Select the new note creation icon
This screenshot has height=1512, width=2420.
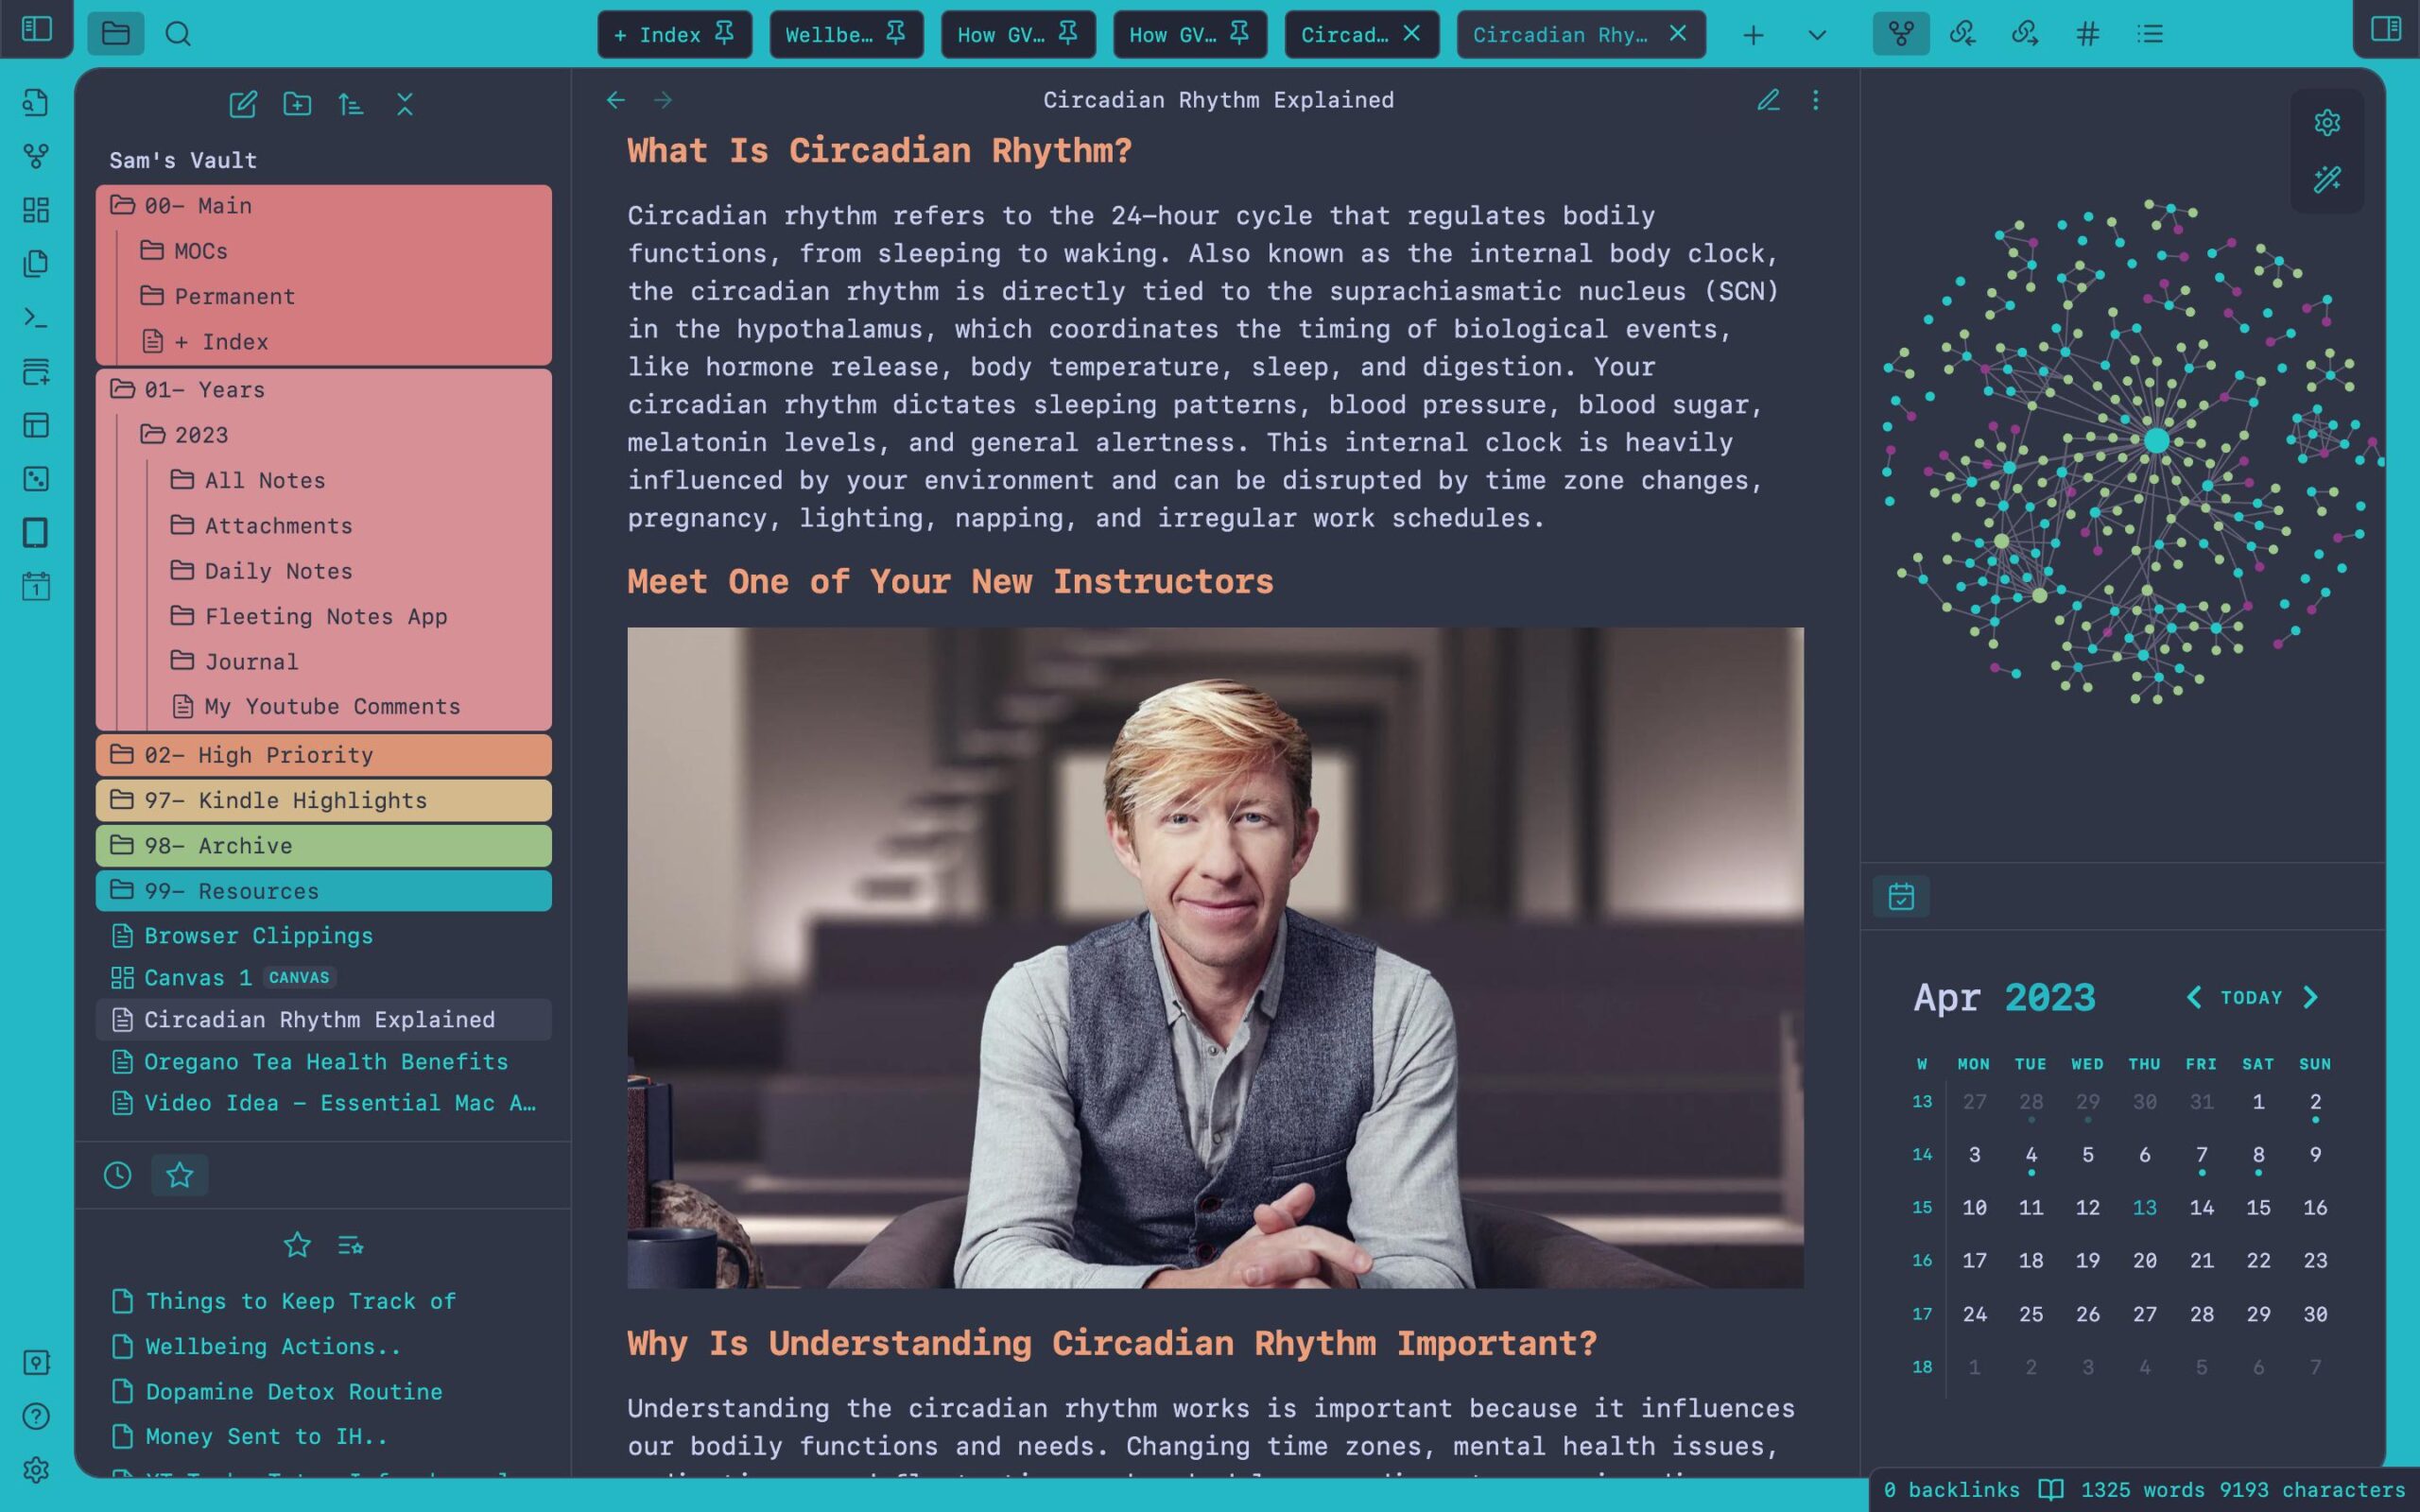242,105
